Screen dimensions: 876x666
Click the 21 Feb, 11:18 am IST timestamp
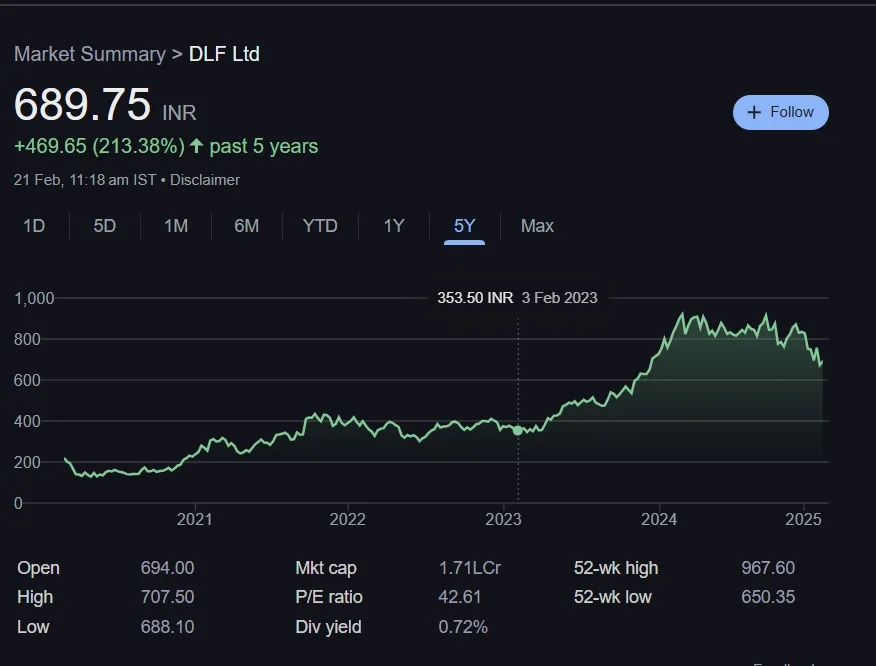click(85, 180)
